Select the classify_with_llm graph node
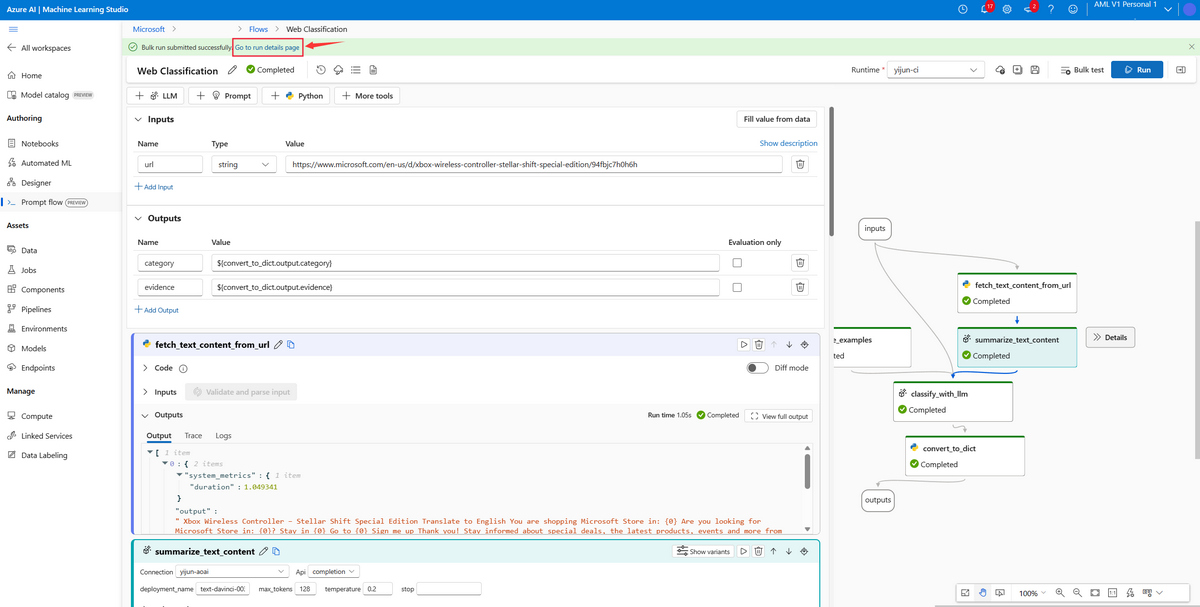The width and height of the screenshot is (1200, 607). [953, 401]
